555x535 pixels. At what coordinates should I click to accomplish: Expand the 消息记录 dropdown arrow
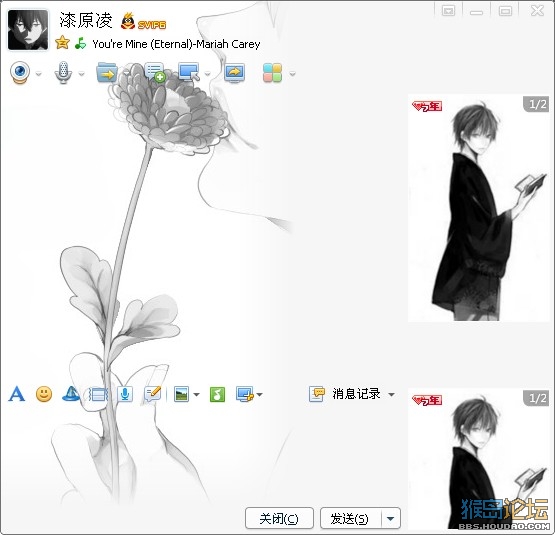(391, 394)
